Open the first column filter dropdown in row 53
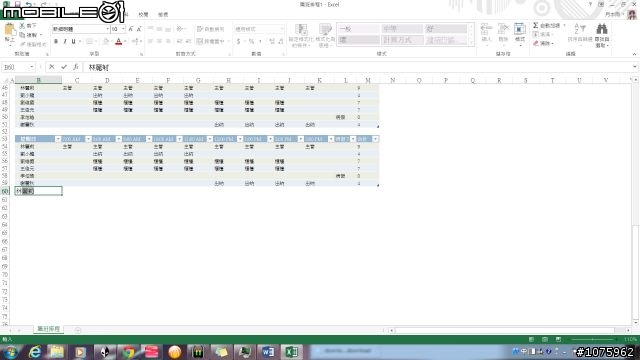This screenshot has height=360, width=640. tap(58, 139)
